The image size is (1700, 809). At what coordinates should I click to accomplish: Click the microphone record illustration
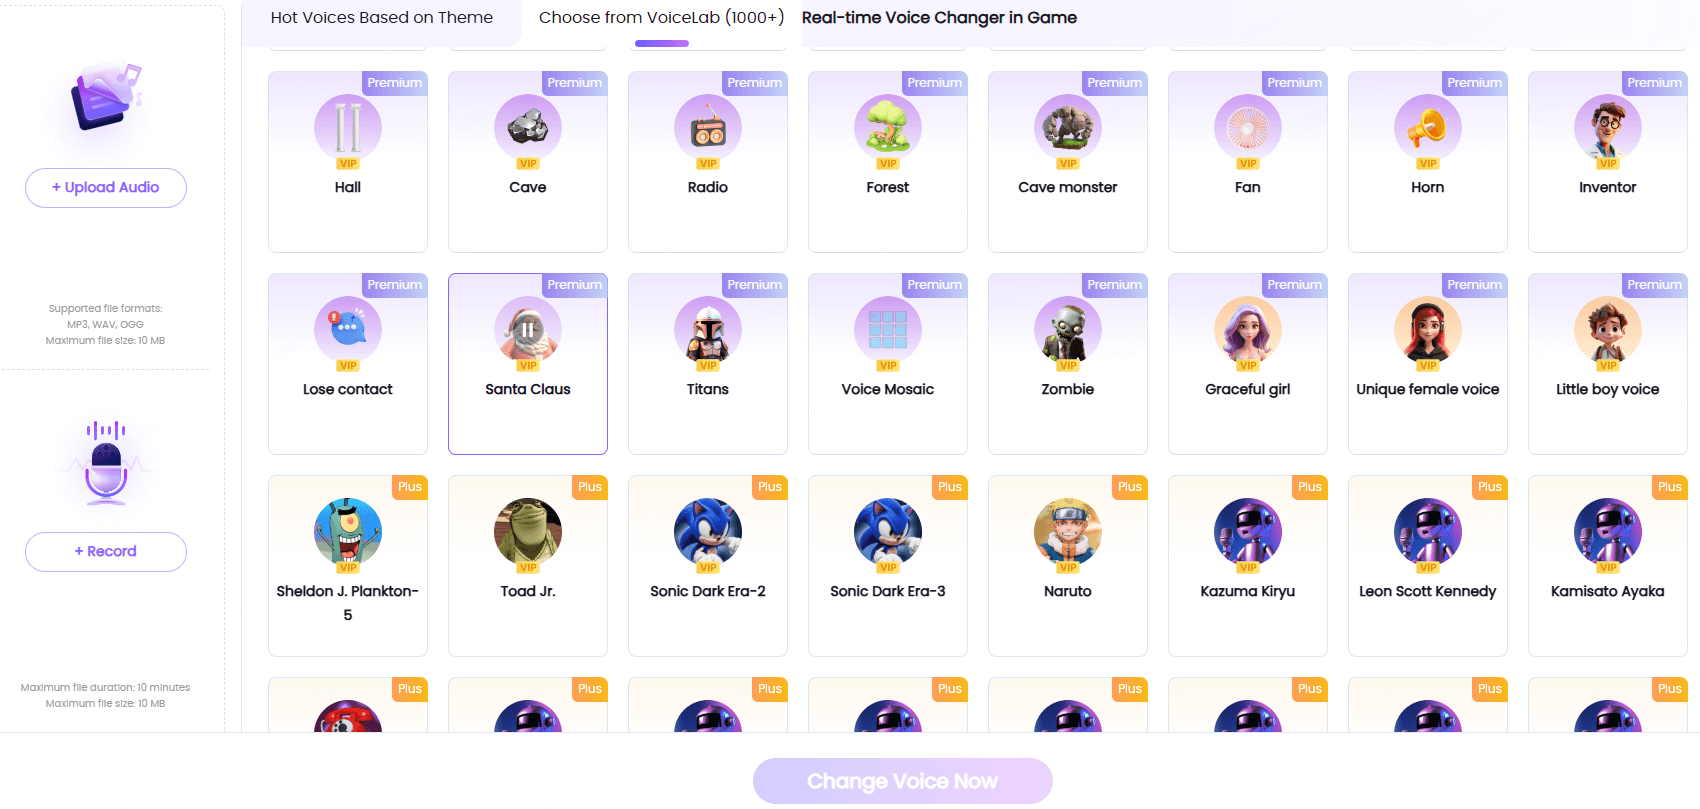(x=106, y=462)
